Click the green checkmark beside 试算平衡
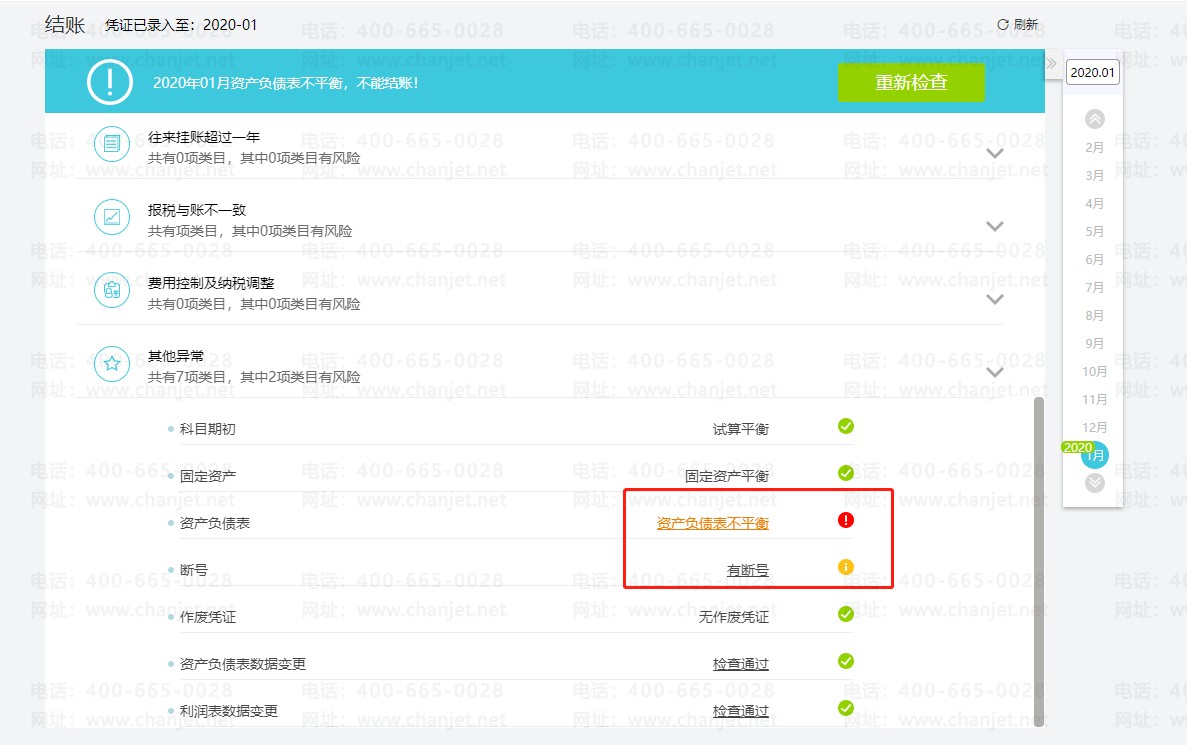 845,426
